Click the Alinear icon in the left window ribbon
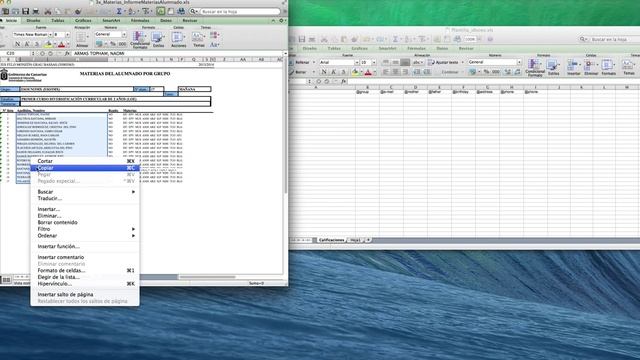Screen dimensions: 640x360 click(82, 40)
